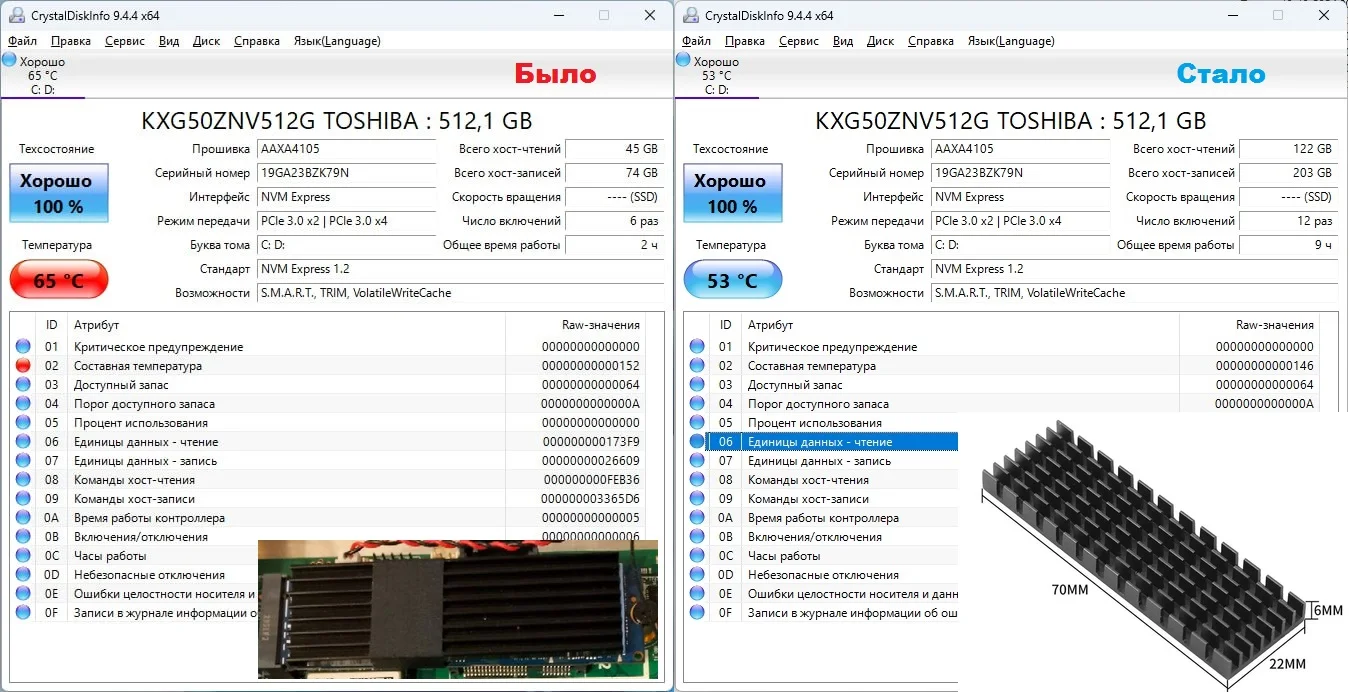Click Интерфейс NVM Express field in left window

[346, 197]
